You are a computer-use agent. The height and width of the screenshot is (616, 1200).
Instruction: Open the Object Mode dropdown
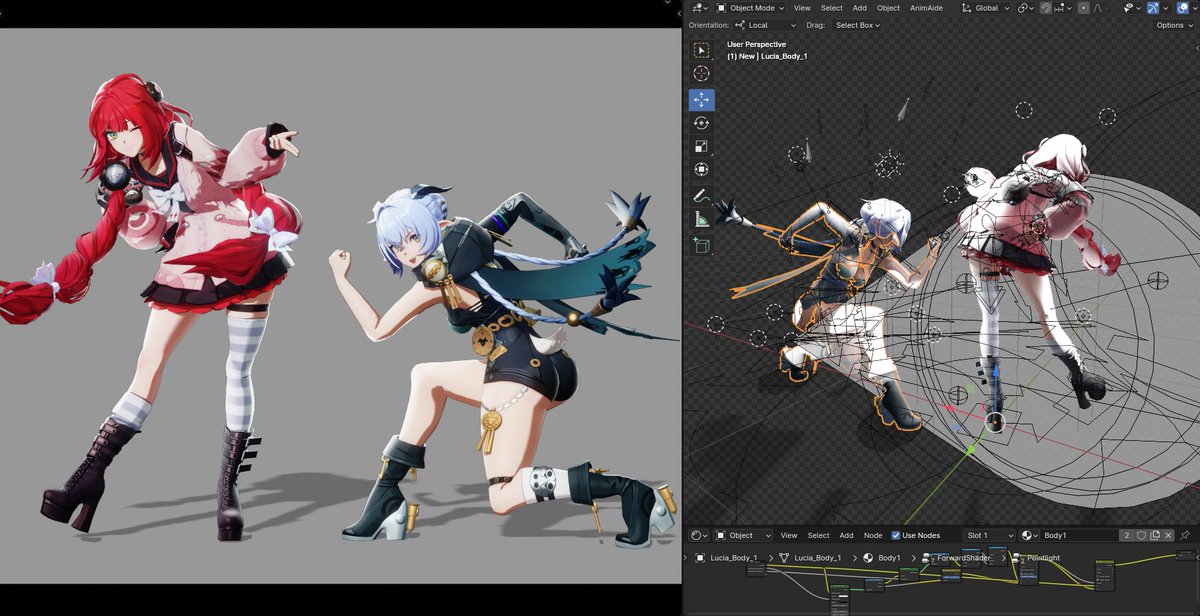750,8
